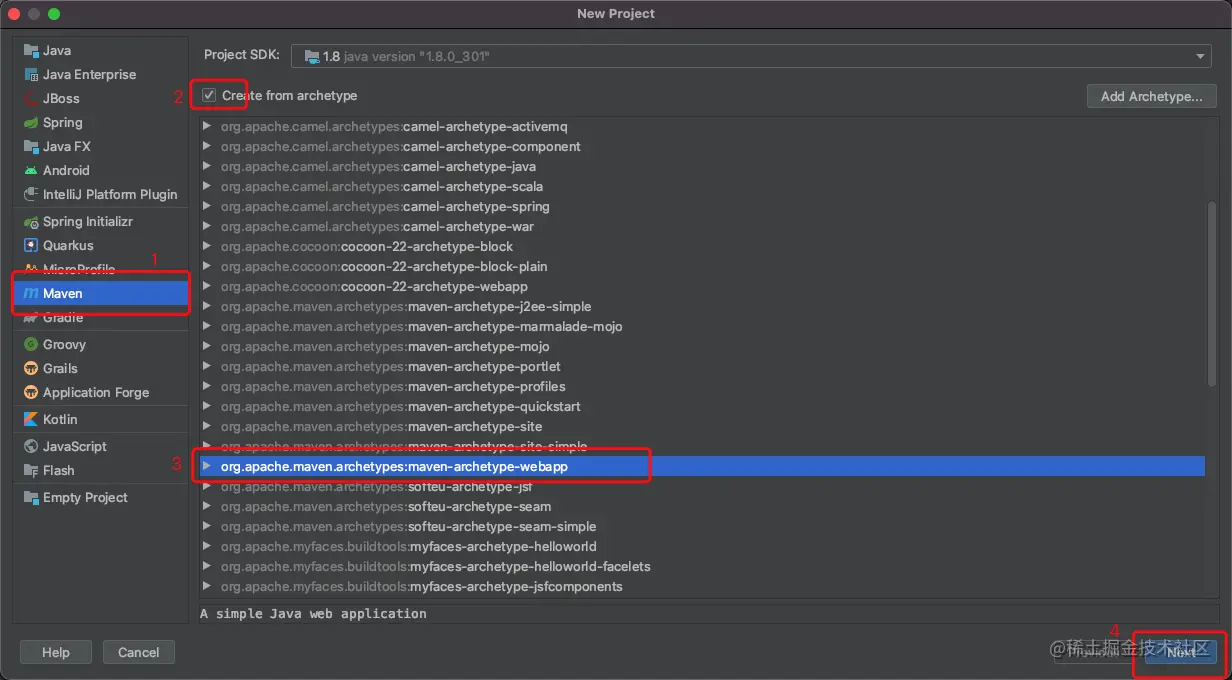The image size is (1232, 680).
Task: Click the Spring Initializr icon
Action: [31, 221]
